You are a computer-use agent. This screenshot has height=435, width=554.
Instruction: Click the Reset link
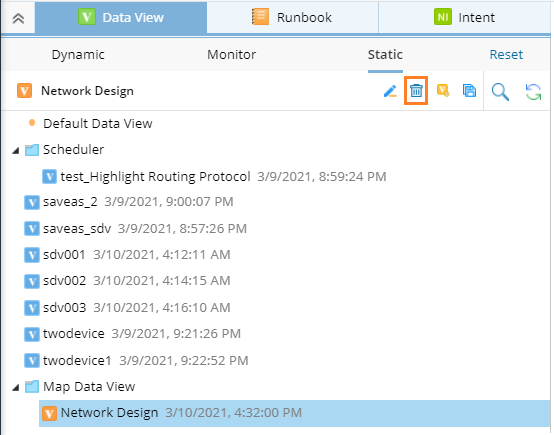(506, 55)
